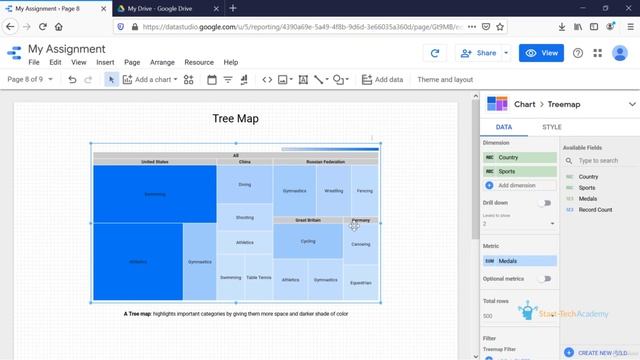The height and width of the screenshot is (360, 640).
Task: Insert a text box
Action: tap(303, 80)
